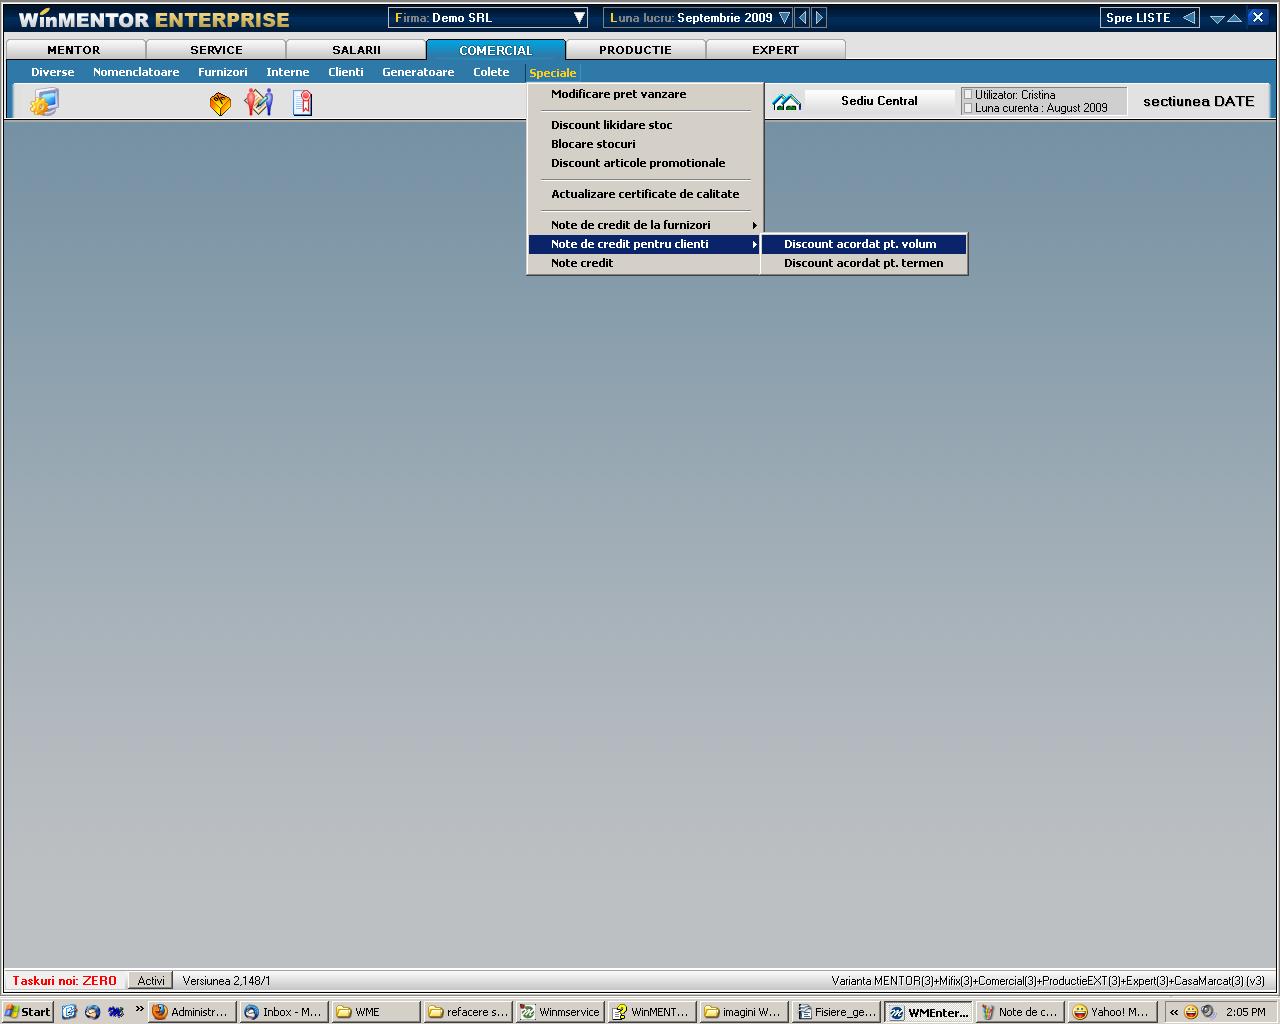1280x1024 pixels.
Task: Click the Taskuri noi: ZERO status text
Action: pyautogui.click(x=65, y=981)
